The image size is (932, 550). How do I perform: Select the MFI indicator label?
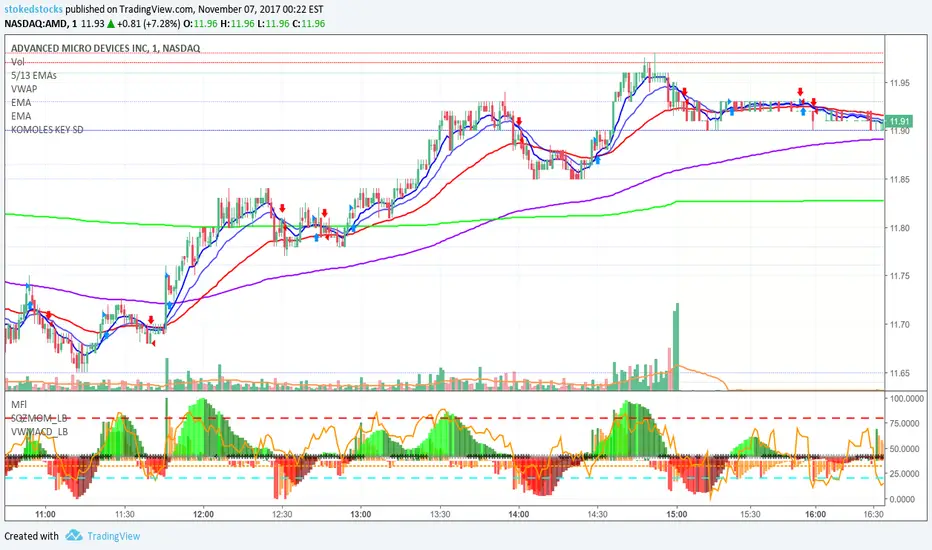pyautogui.click(x=18, y=404)
